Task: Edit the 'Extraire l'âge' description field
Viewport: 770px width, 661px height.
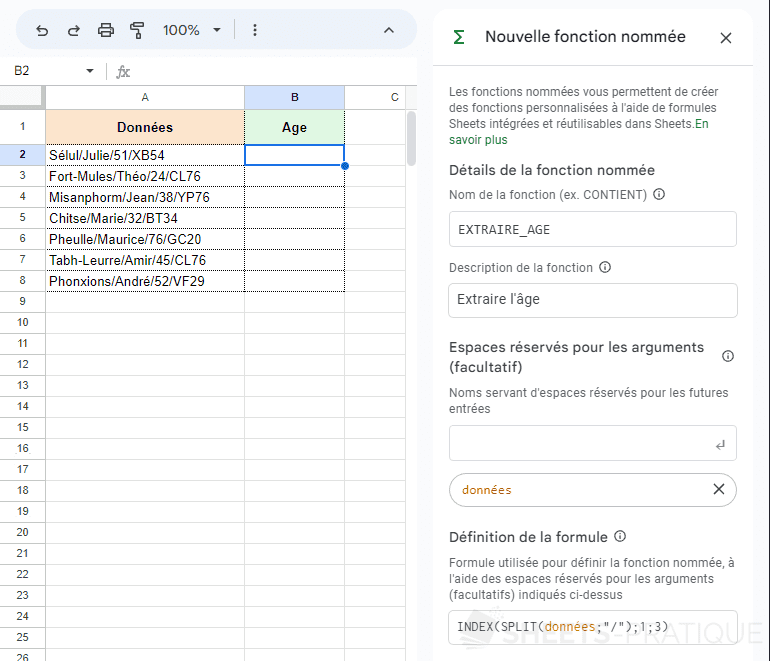Action: pyautogui.click(x=592, y=300)
